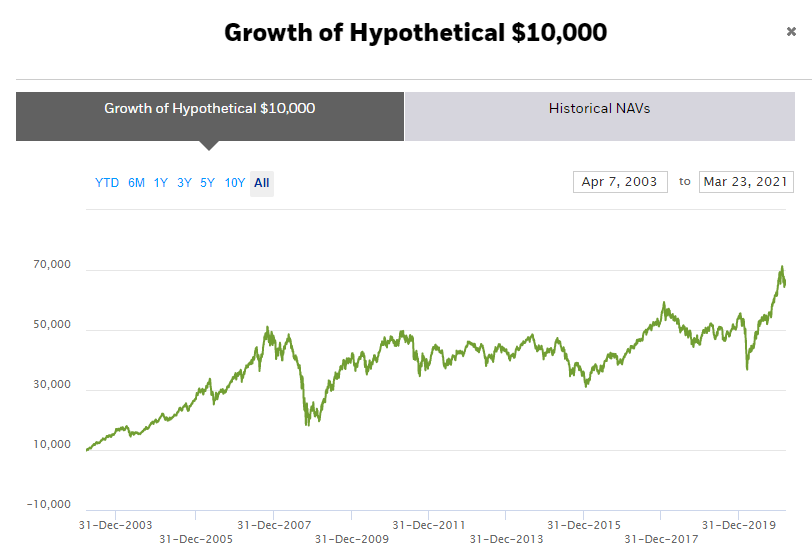Show year-to-date range with YTD

[107, 183]
